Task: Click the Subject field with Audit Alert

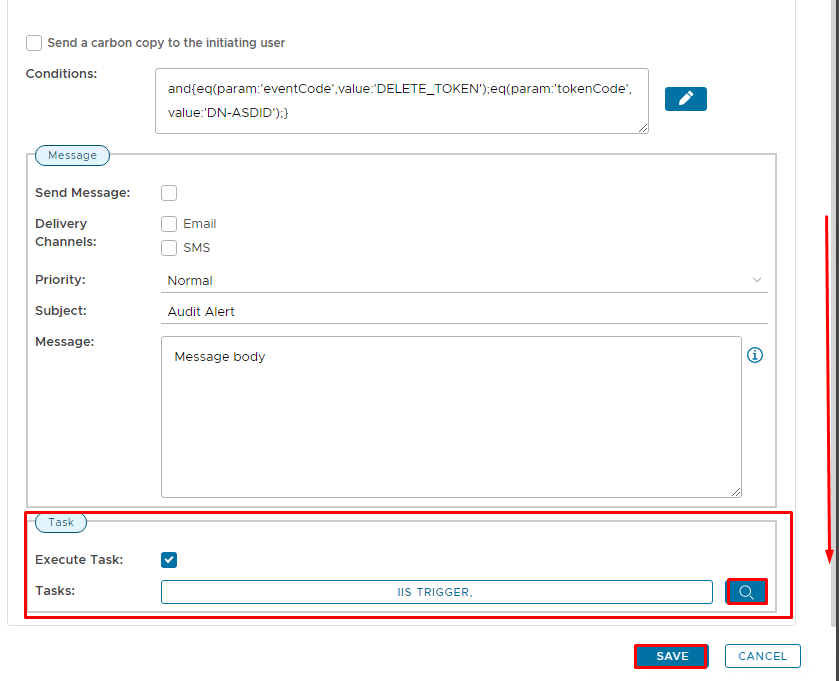Action: 460,312
